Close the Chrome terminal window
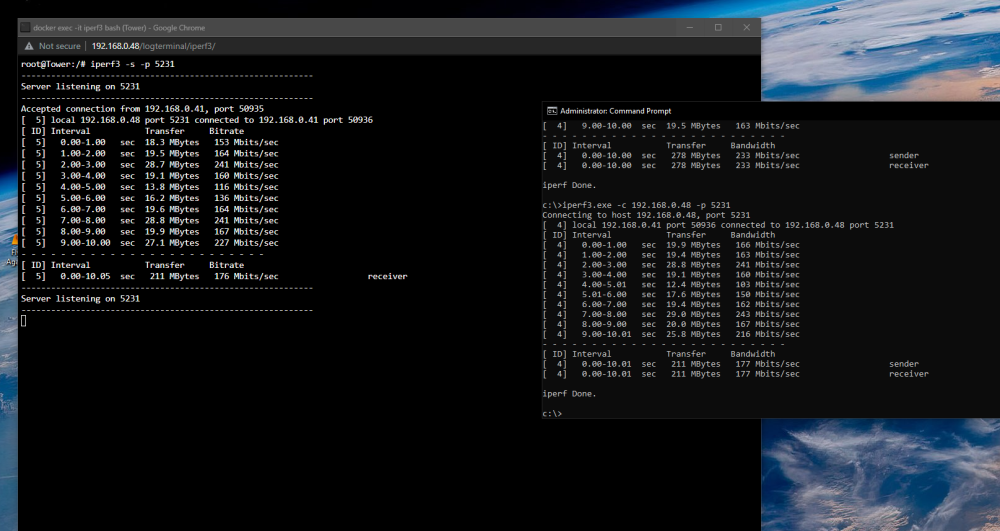Screen dimensions: 1000x531 (746, 27)
